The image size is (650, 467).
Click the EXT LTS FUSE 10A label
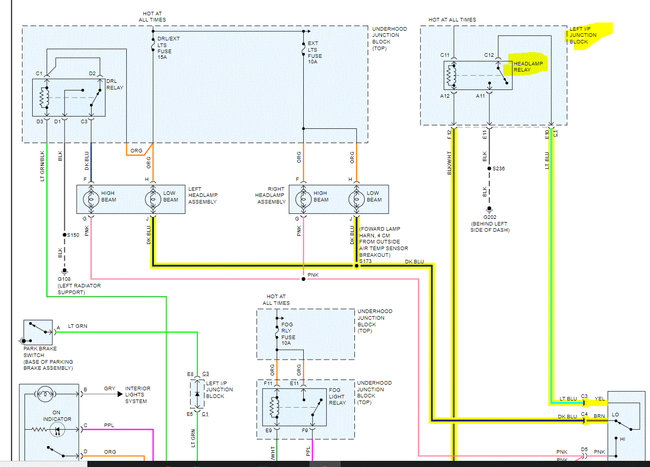pyautogui.click(x=315, y=52)
